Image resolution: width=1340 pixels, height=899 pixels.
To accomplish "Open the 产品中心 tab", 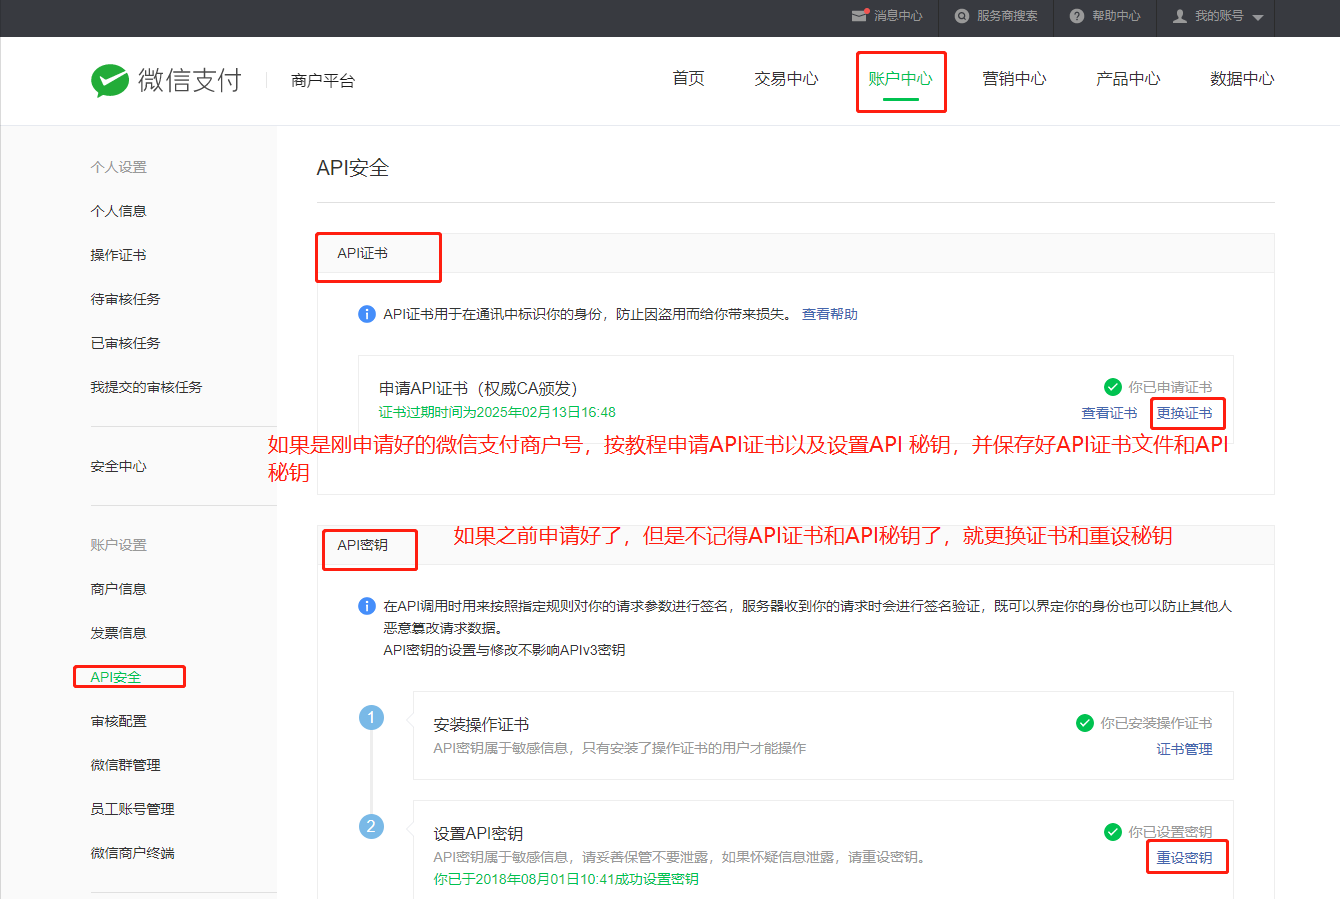I will tap(1128, 79).
